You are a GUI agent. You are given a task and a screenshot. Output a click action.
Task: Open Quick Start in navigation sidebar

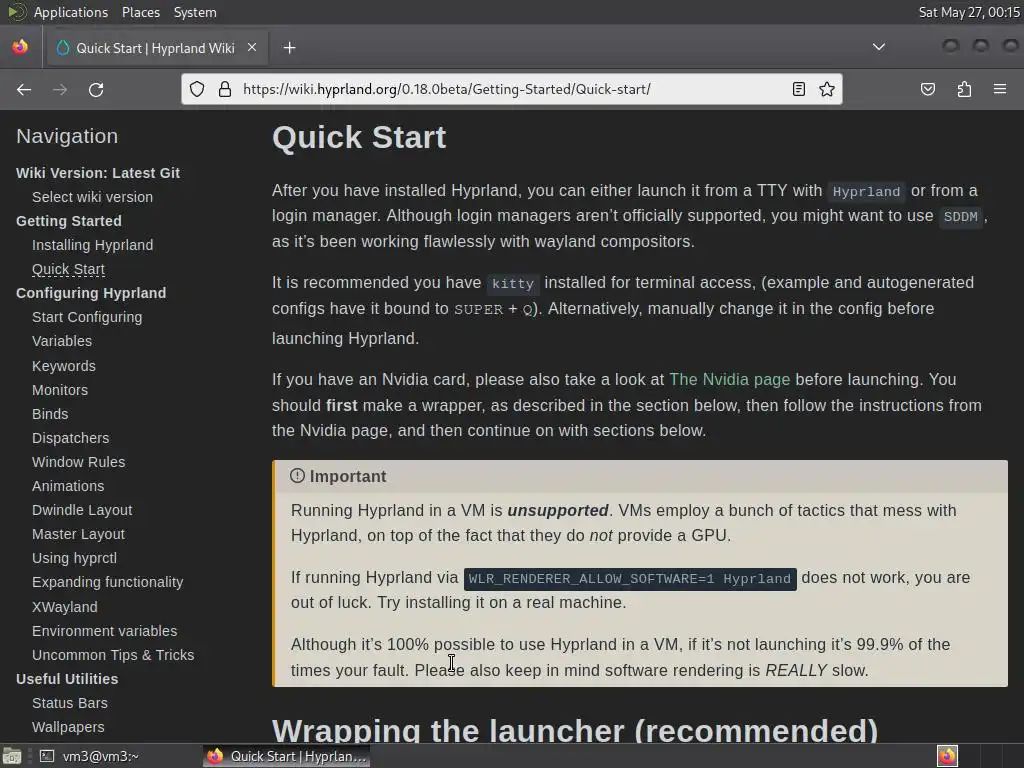[68, 269]
